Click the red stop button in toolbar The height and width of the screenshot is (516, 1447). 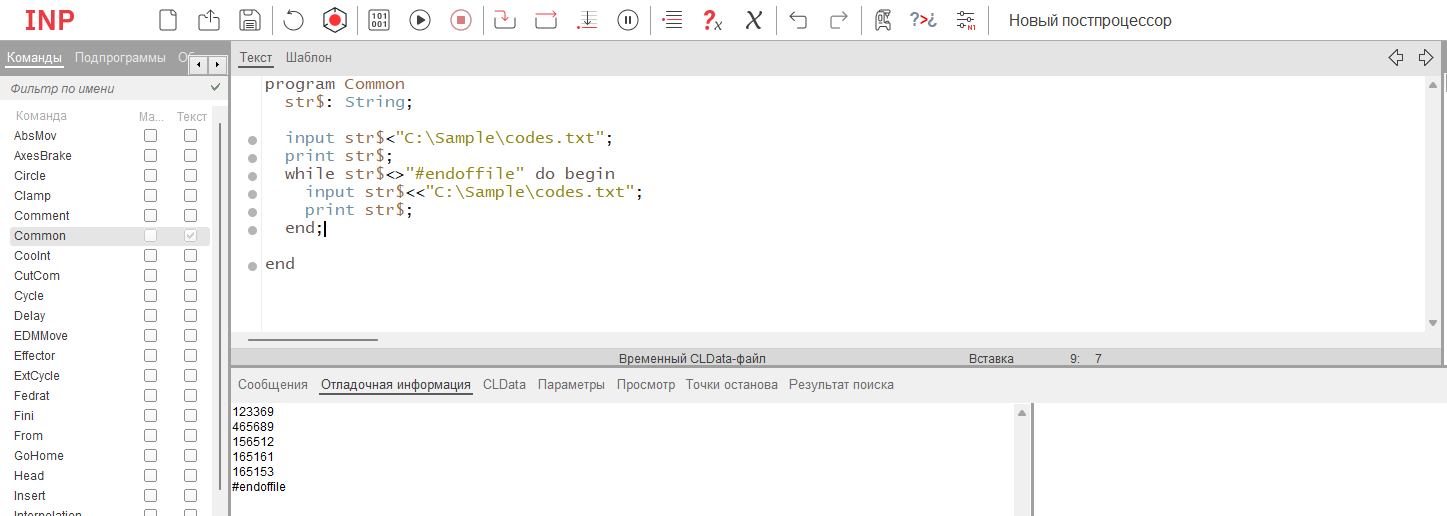tap(460, 20)
